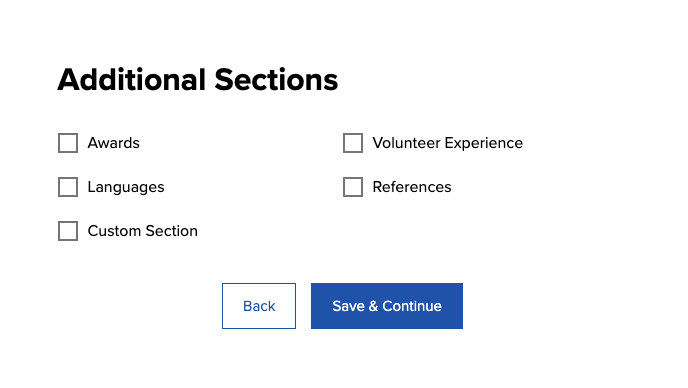Viewport: 688px width, 388px height.
Task: Proceed with the blue Save & Continue button
Action: click(387, 306)
